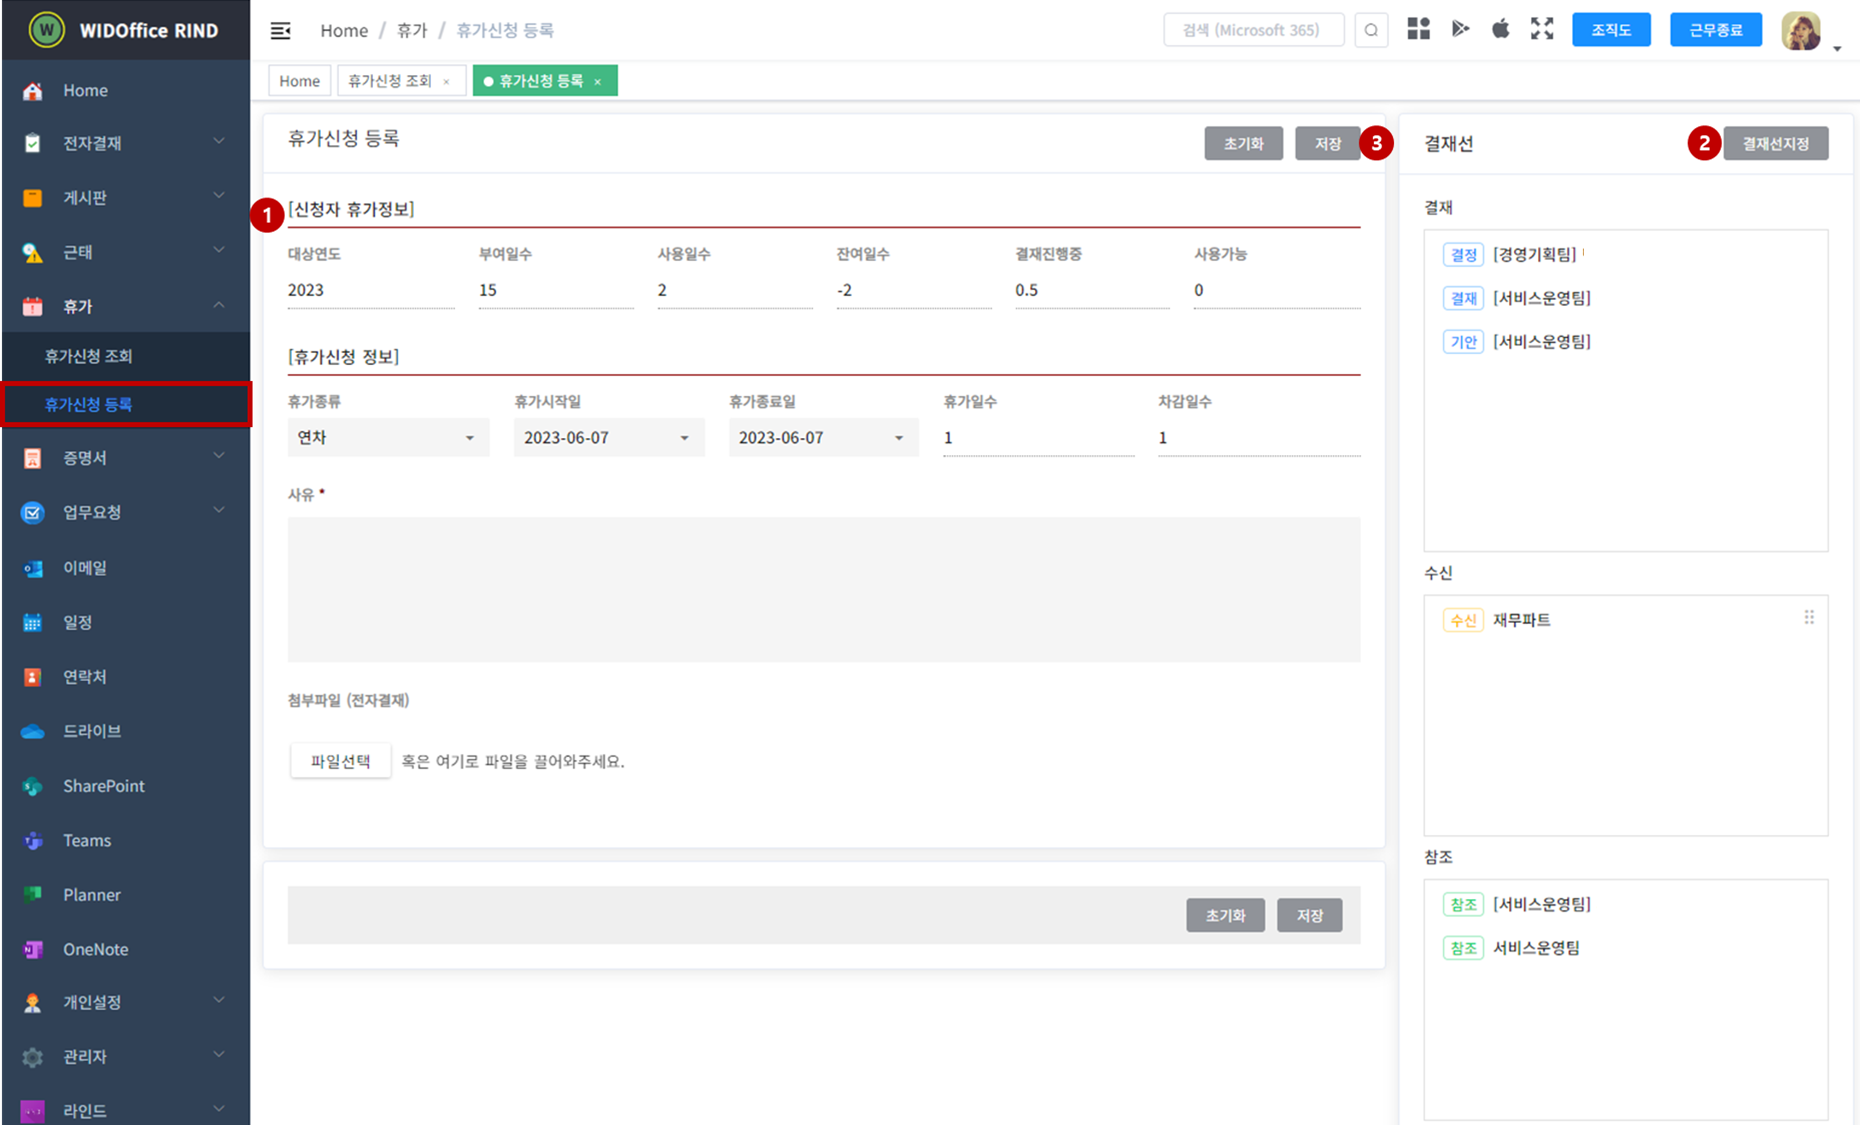Screen dimensions: 1860x1125
Task: Click the search magnifier icon
Action: pos(1371,30)
